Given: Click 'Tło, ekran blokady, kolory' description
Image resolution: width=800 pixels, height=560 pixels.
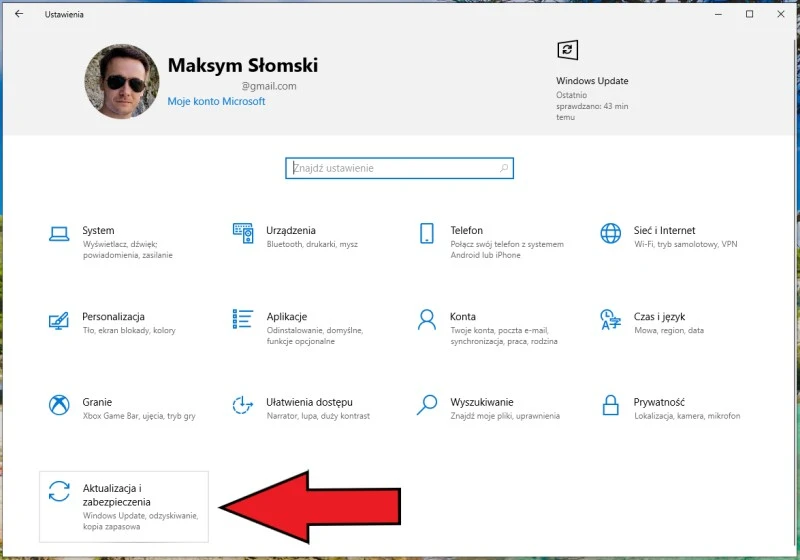Looking at the screenshot, I should [129, 330].
